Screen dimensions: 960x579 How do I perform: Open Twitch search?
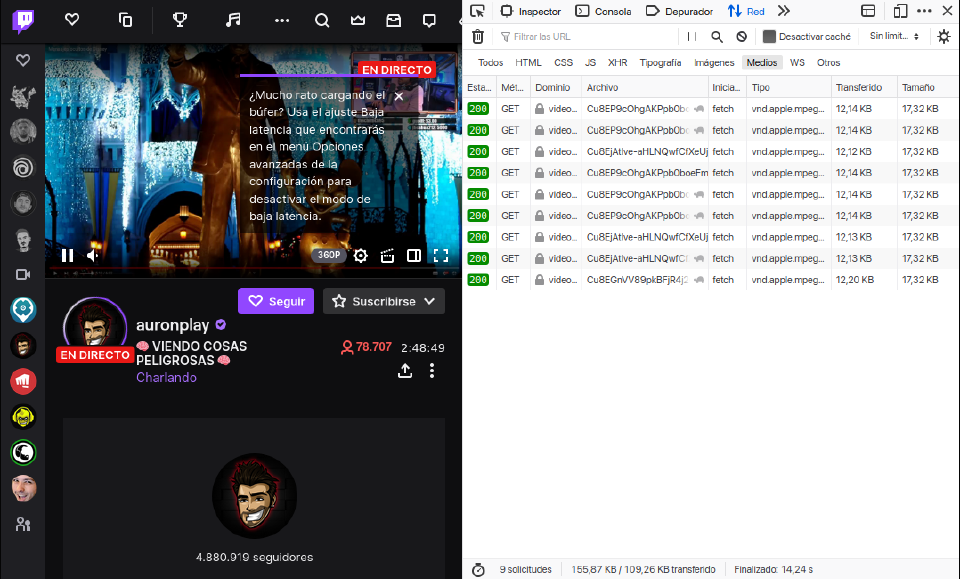[x=322, y=20]
